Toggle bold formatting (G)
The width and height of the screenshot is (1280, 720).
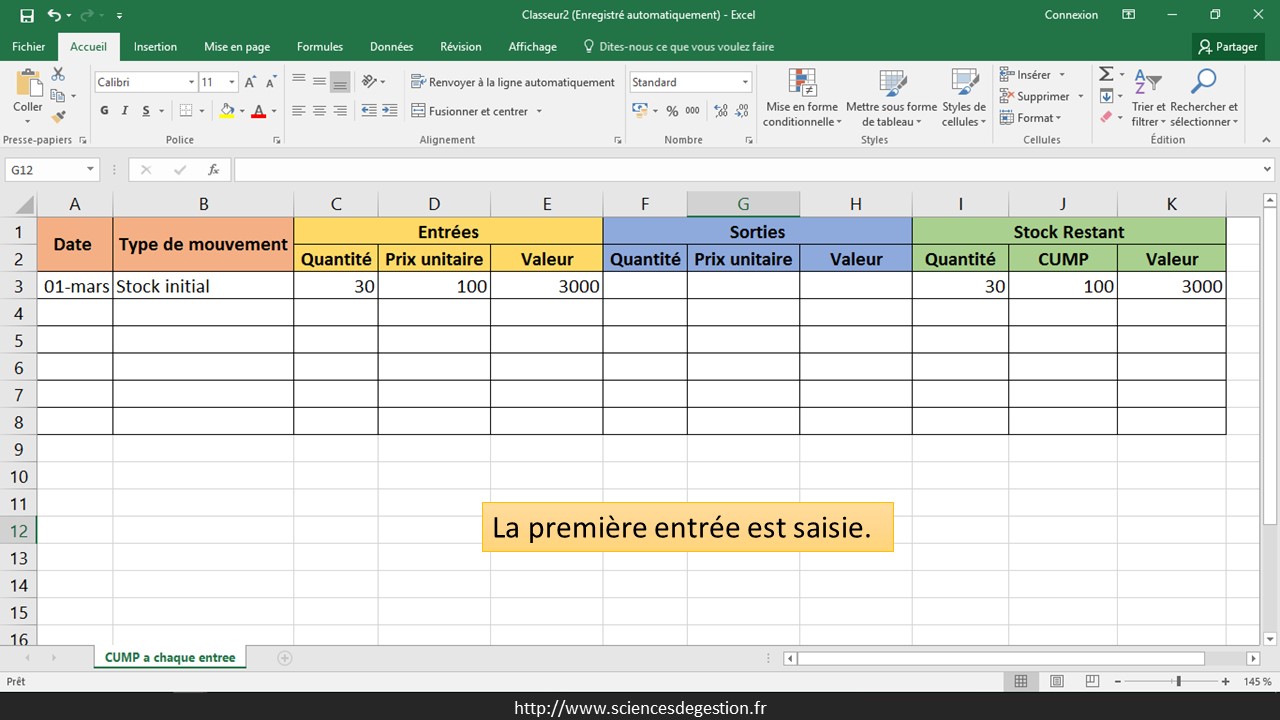click(x=105, y=111)
